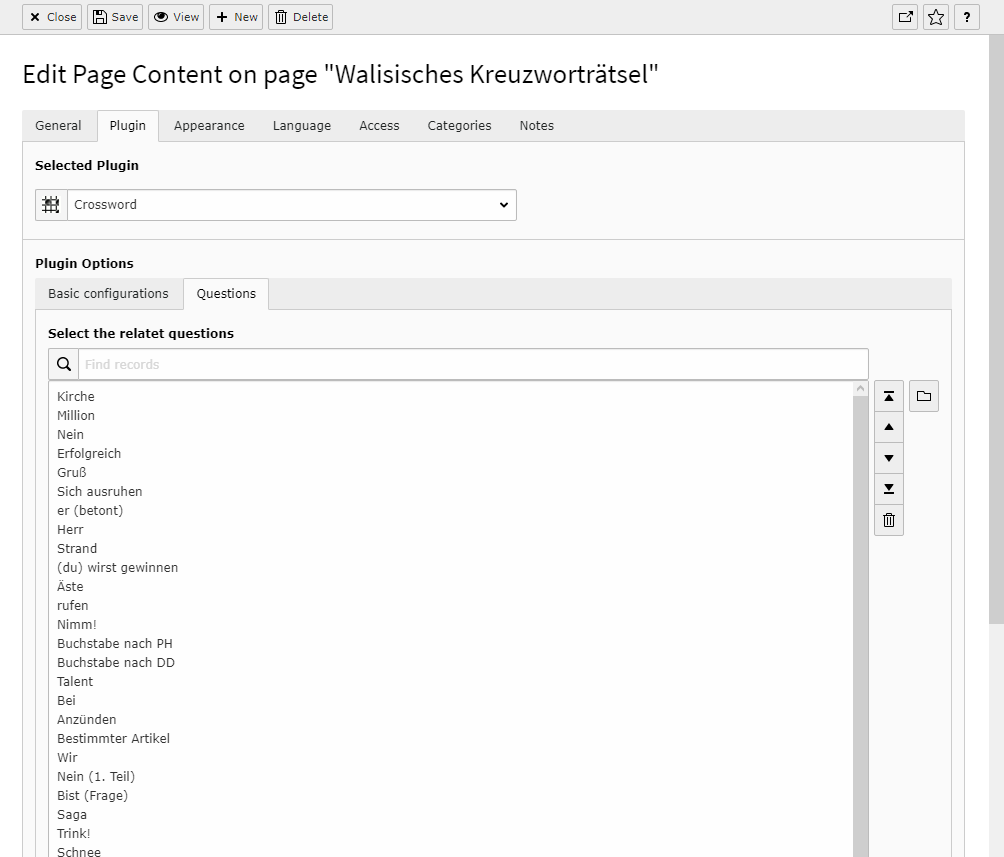Click the page vertical scrollbar thumb
The width and height of the screenshot is (1004, 857).
(996, 329)
